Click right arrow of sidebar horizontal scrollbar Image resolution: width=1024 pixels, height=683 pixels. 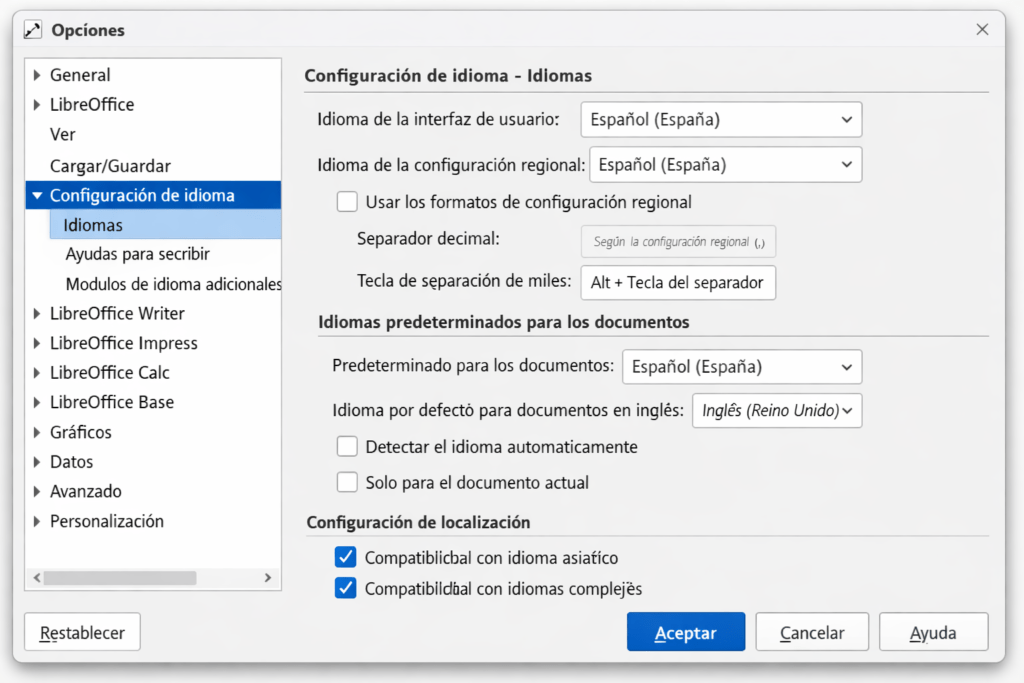coord(267,578)
